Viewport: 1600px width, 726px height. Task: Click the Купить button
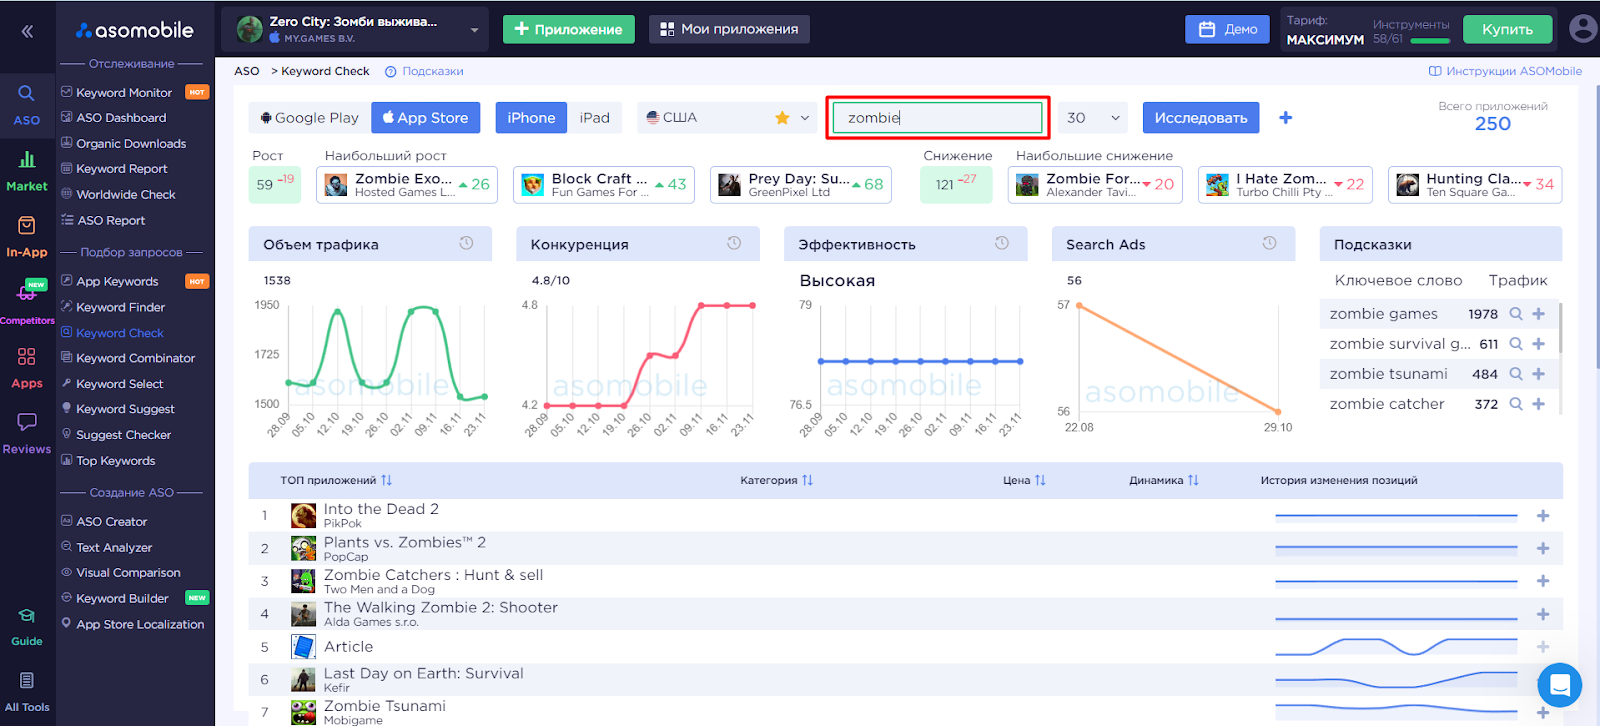click(x=1507, y=29)
